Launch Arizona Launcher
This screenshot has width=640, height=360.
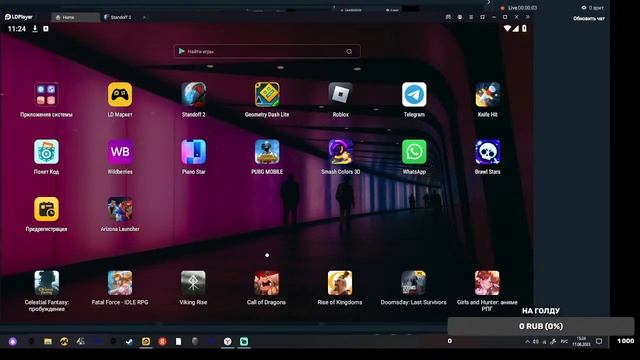pyautogui.click(x=120, y=209)
